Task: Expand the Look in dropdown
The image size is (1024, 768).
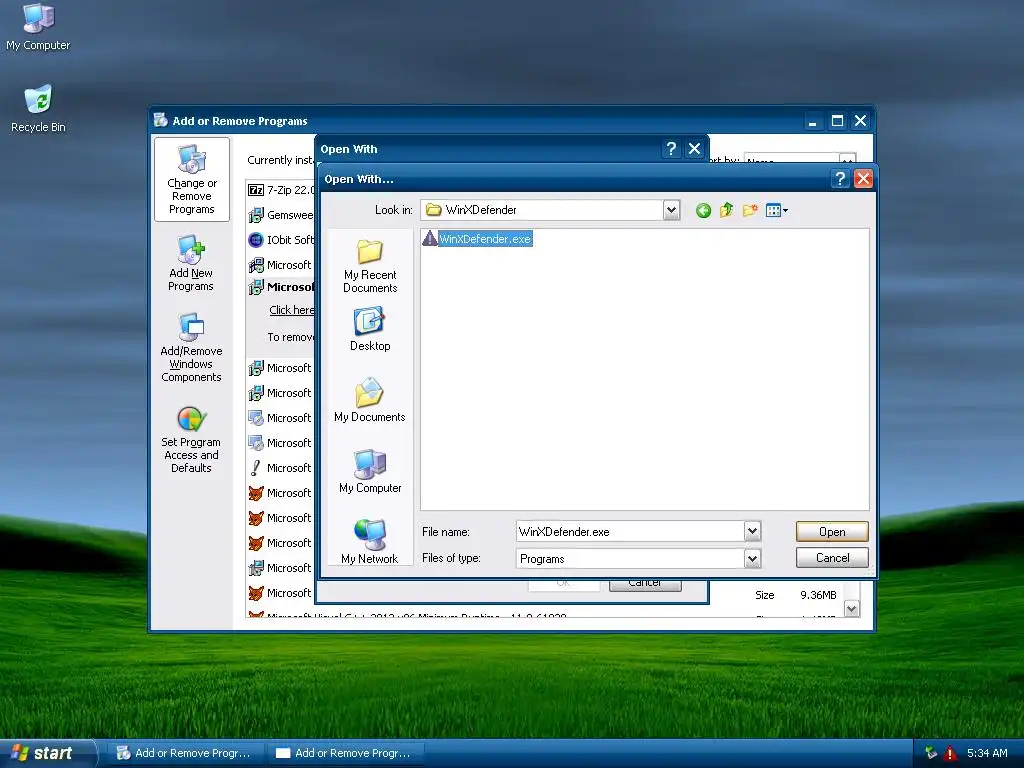Action: click(x=671, y=210)
